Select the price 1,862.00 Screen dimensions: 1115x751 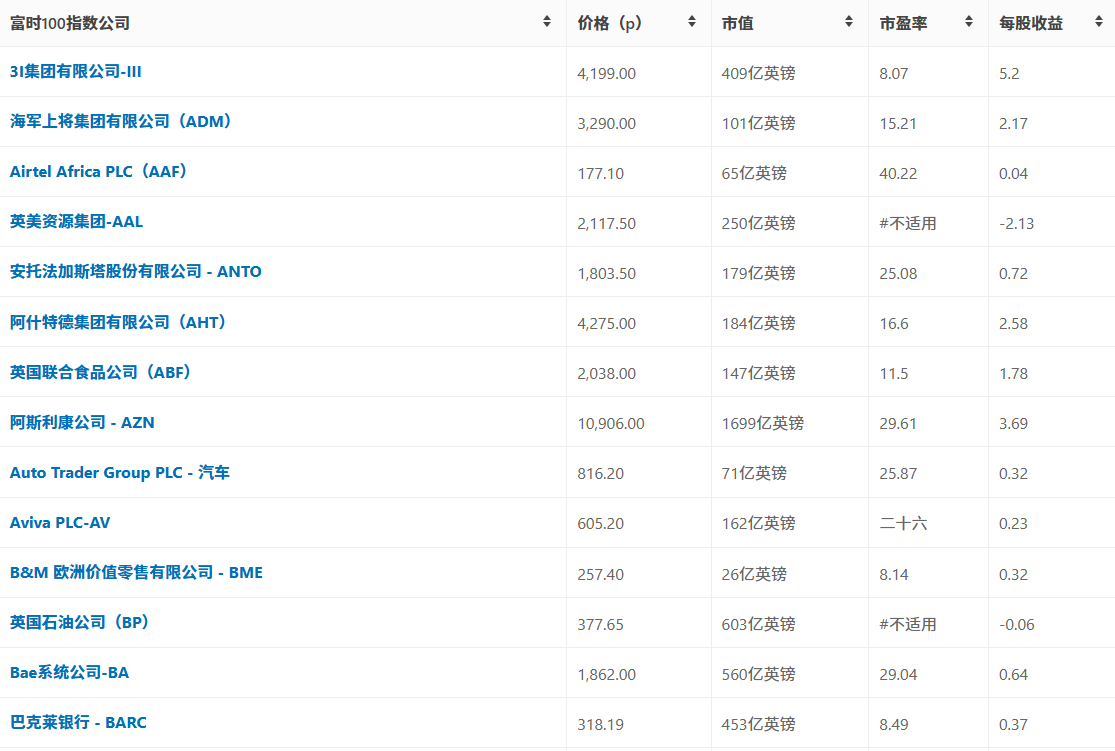point(607,674)
